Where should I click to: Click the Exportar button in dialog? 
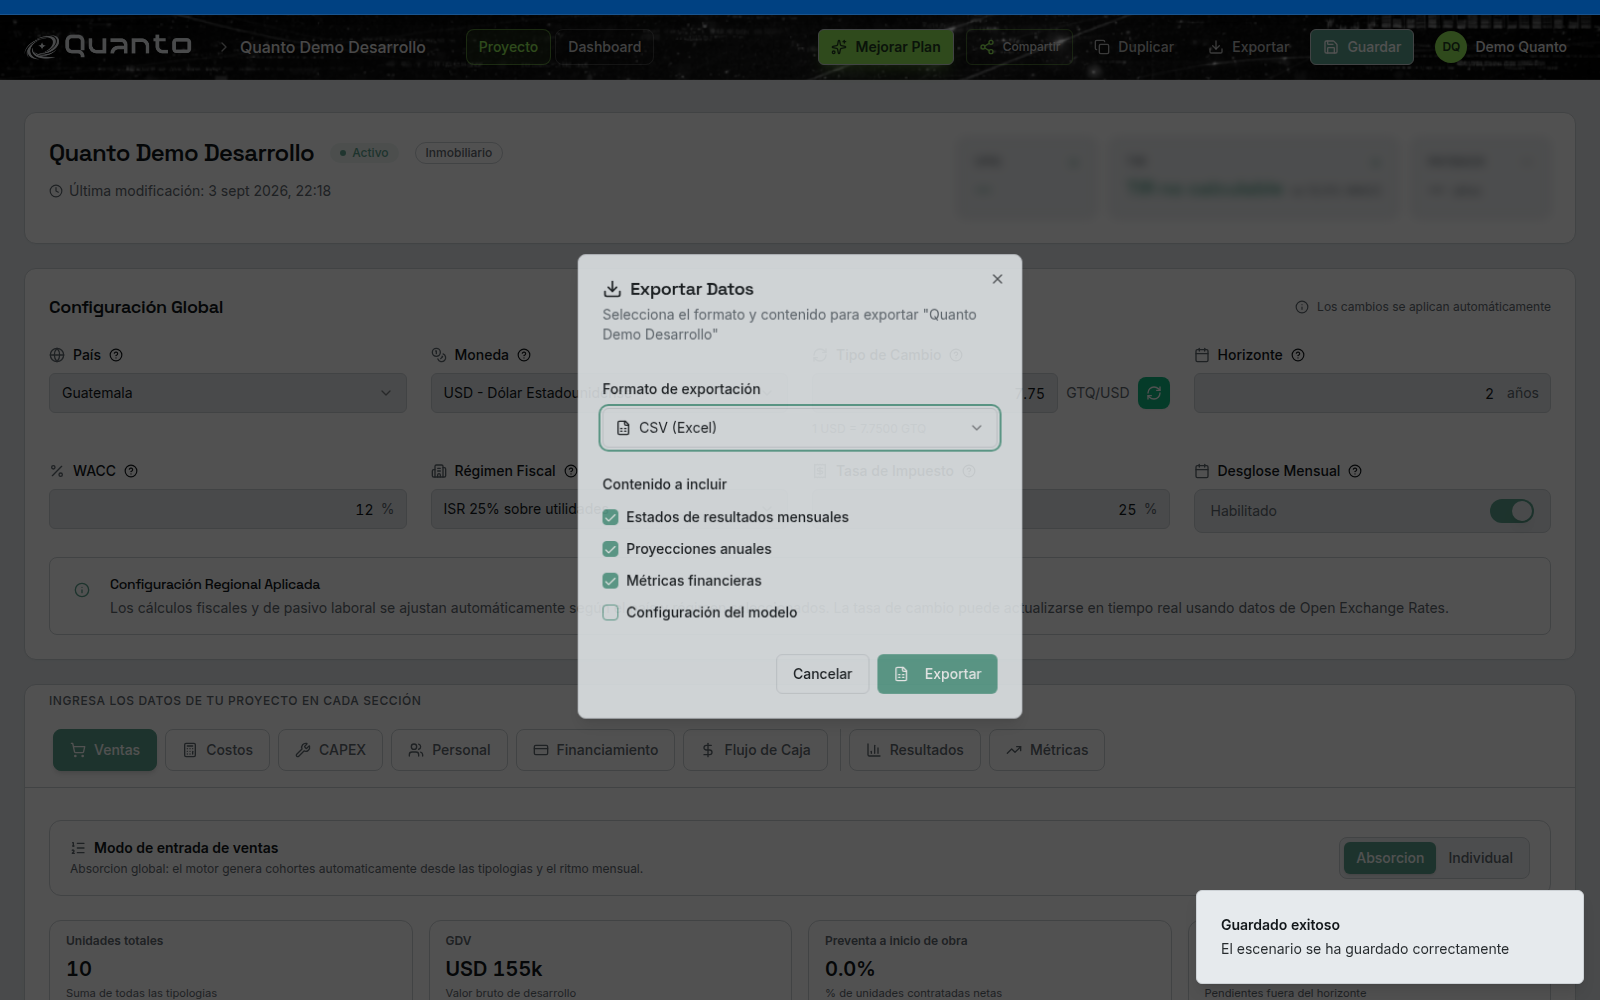937,674
